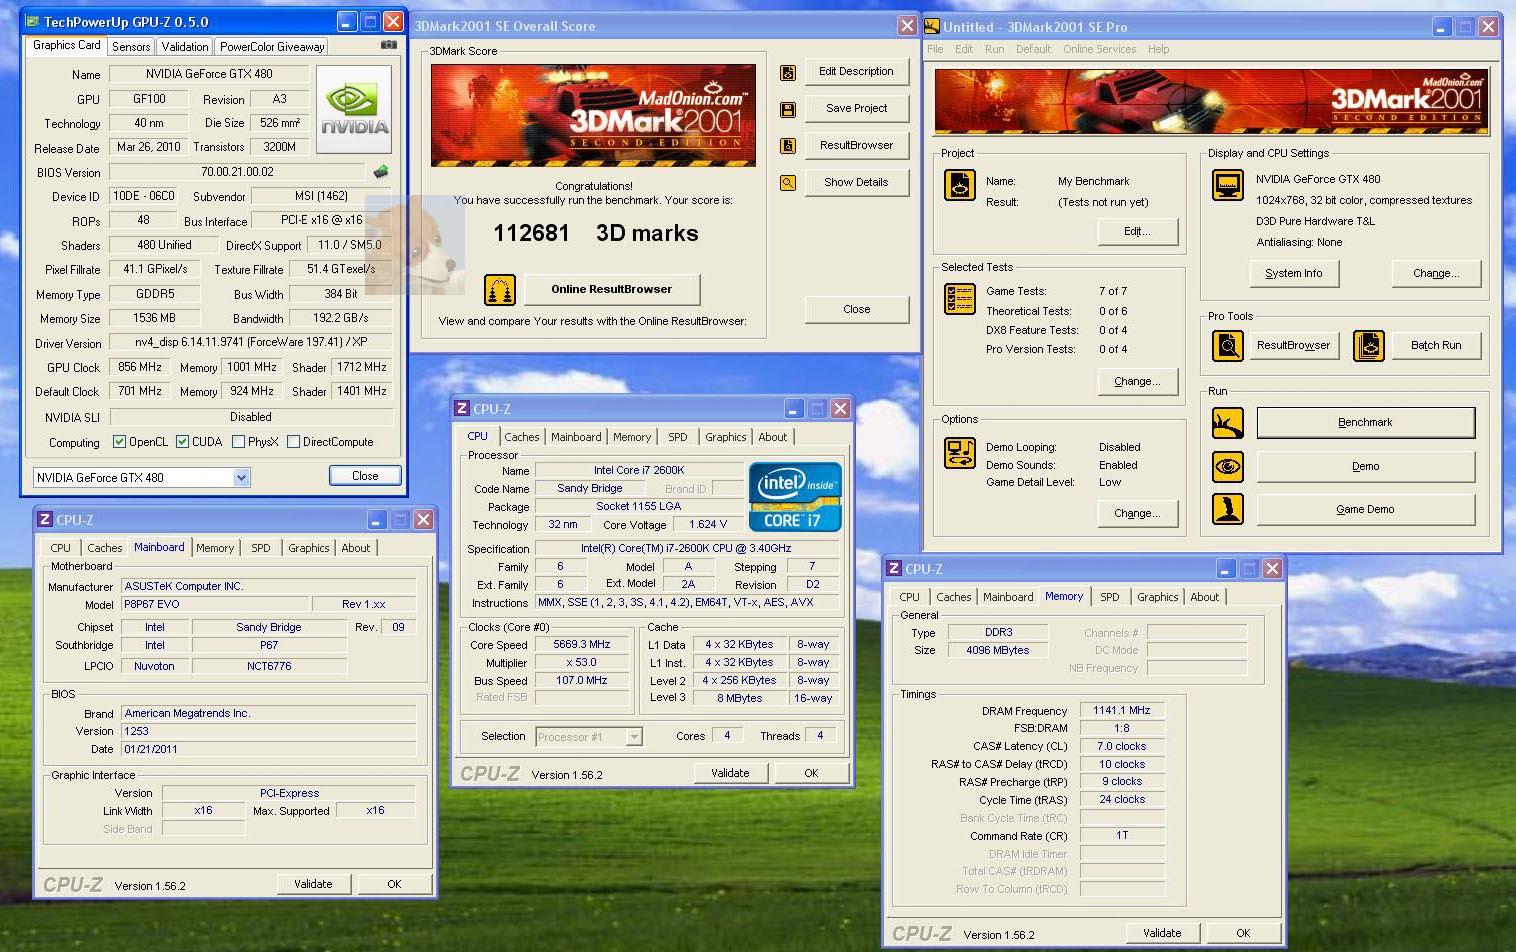Click the Benchmark button
1516x952 pixels.
[1365, 423]
